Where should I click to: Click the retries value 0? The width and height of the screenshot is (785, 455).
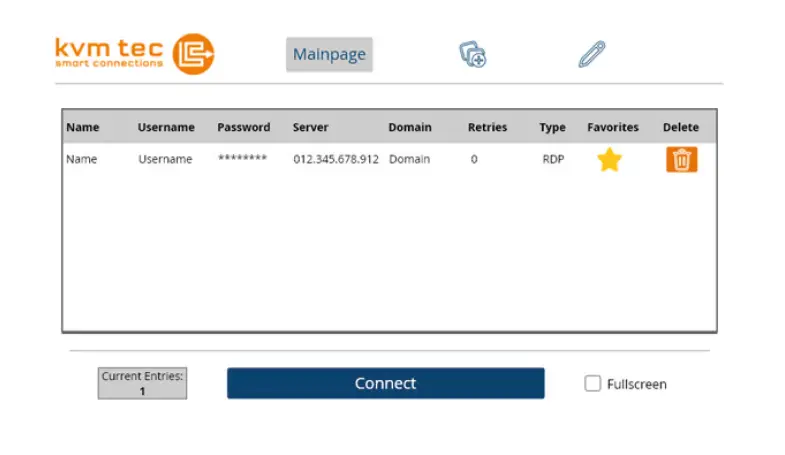click(x=474, y=159)
